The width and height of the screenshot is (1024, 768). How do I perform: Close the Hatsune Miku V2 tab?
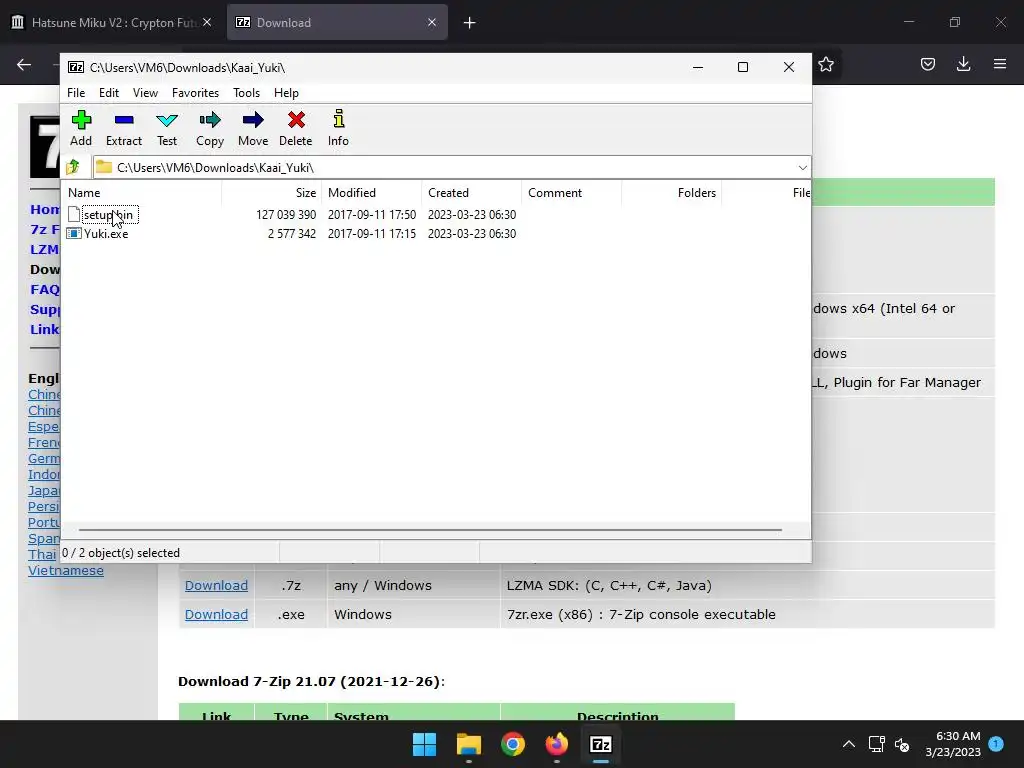[x=207, y=22]
